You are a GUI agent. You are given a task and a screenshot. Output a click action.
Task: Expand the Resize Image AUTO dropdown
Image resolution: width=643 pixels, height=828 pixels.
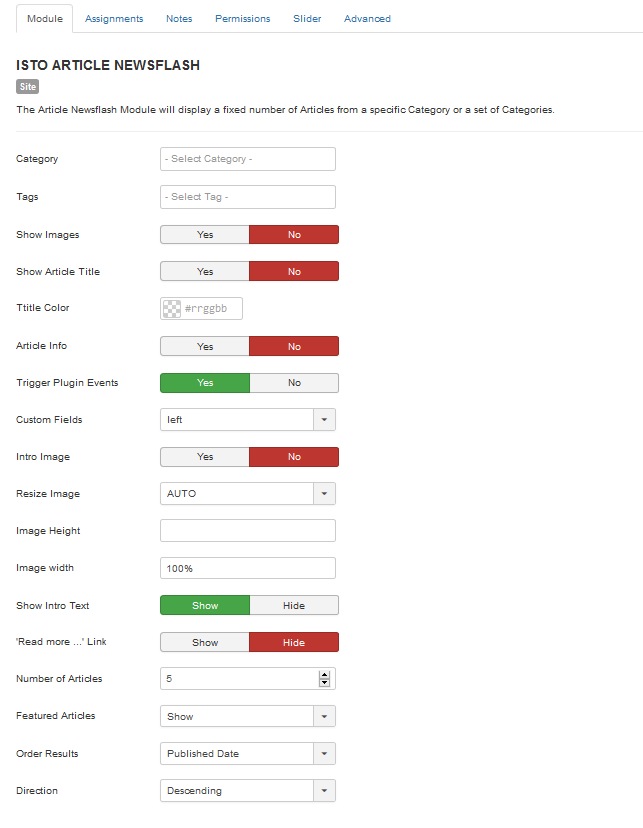click(248, 494)
